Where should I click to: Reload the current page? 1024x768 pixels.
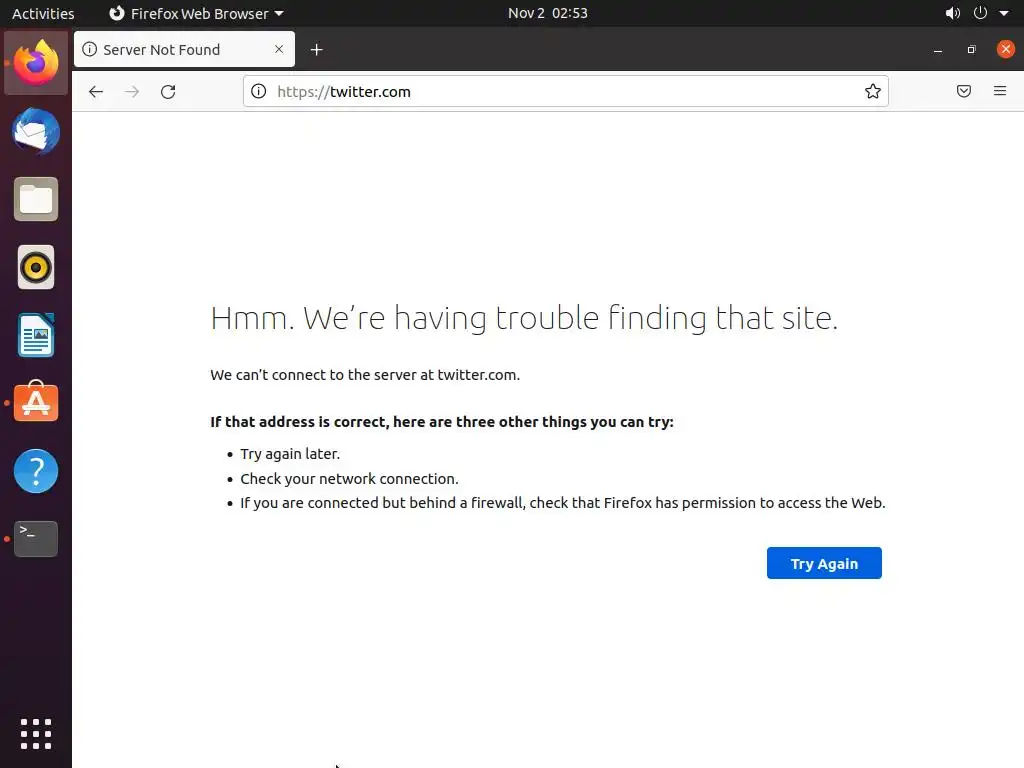point(168,91)
